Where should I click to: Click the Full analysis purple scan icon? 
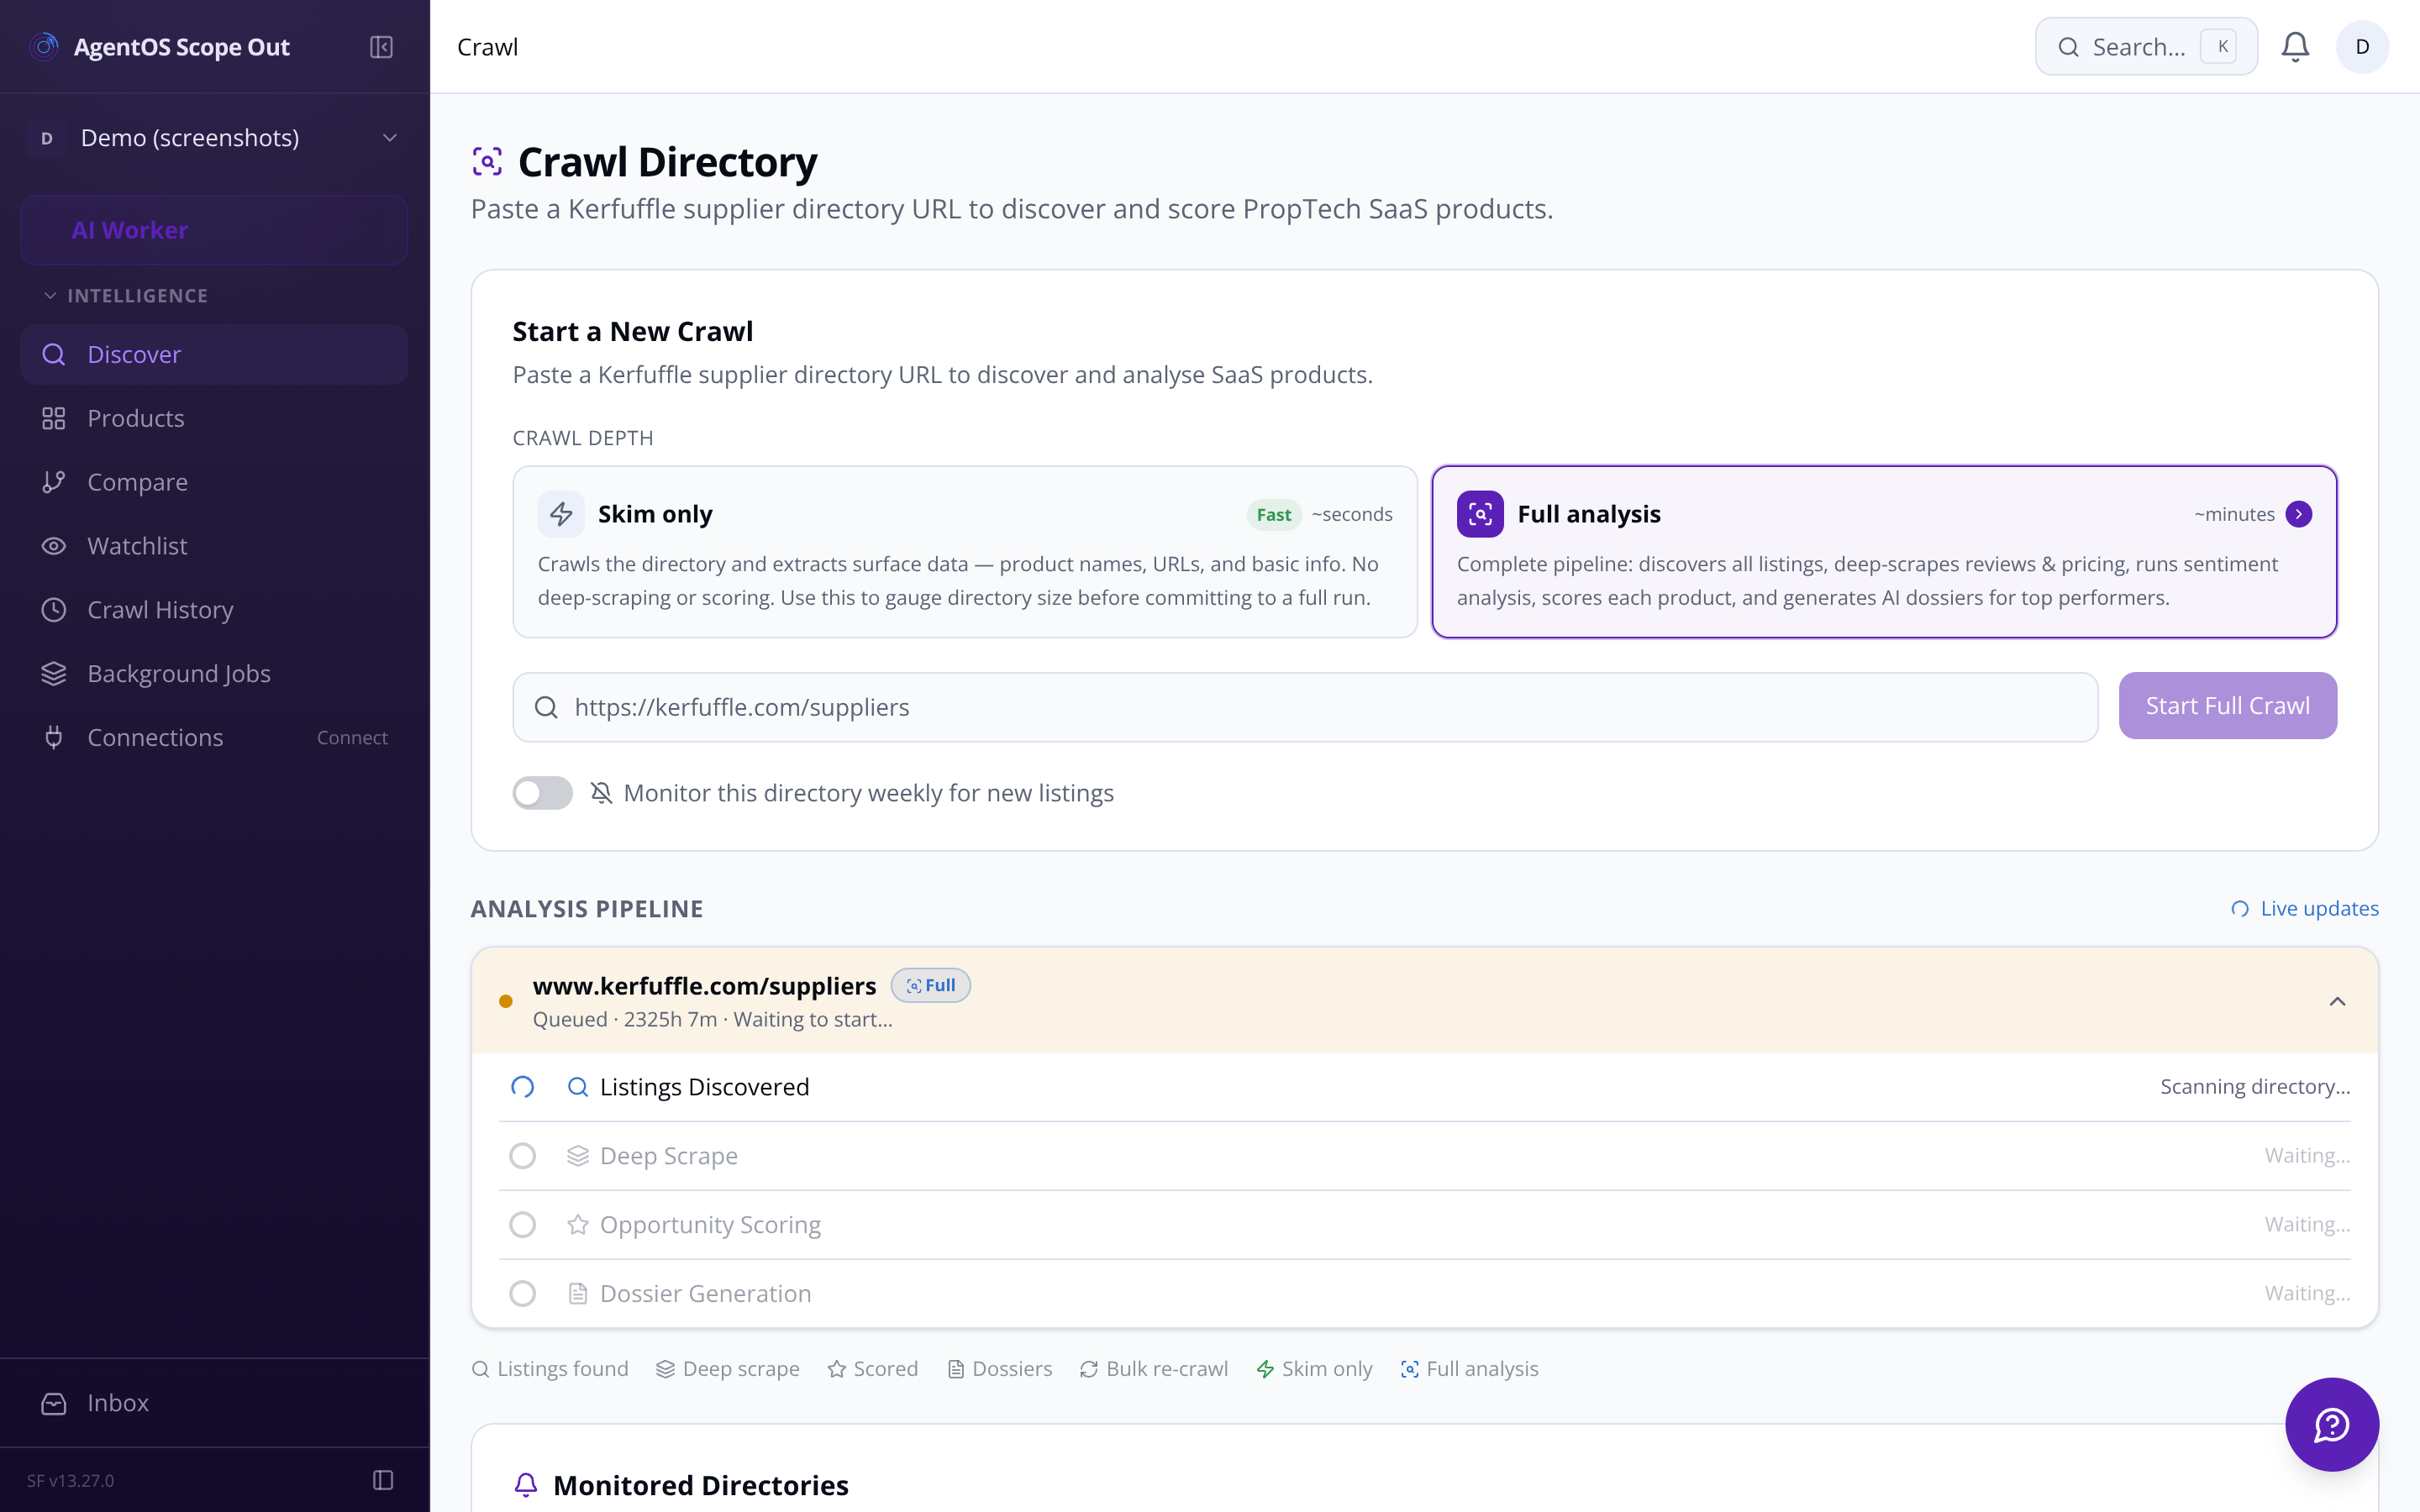click(1480, 514)
